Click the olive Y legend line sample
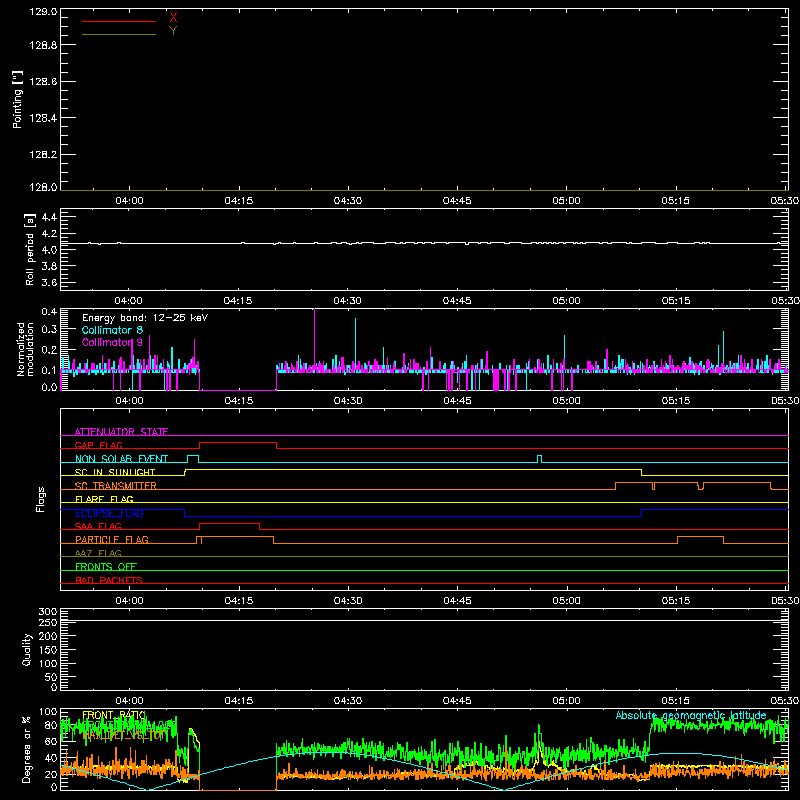800x800 pixels. tap(119, 34)
